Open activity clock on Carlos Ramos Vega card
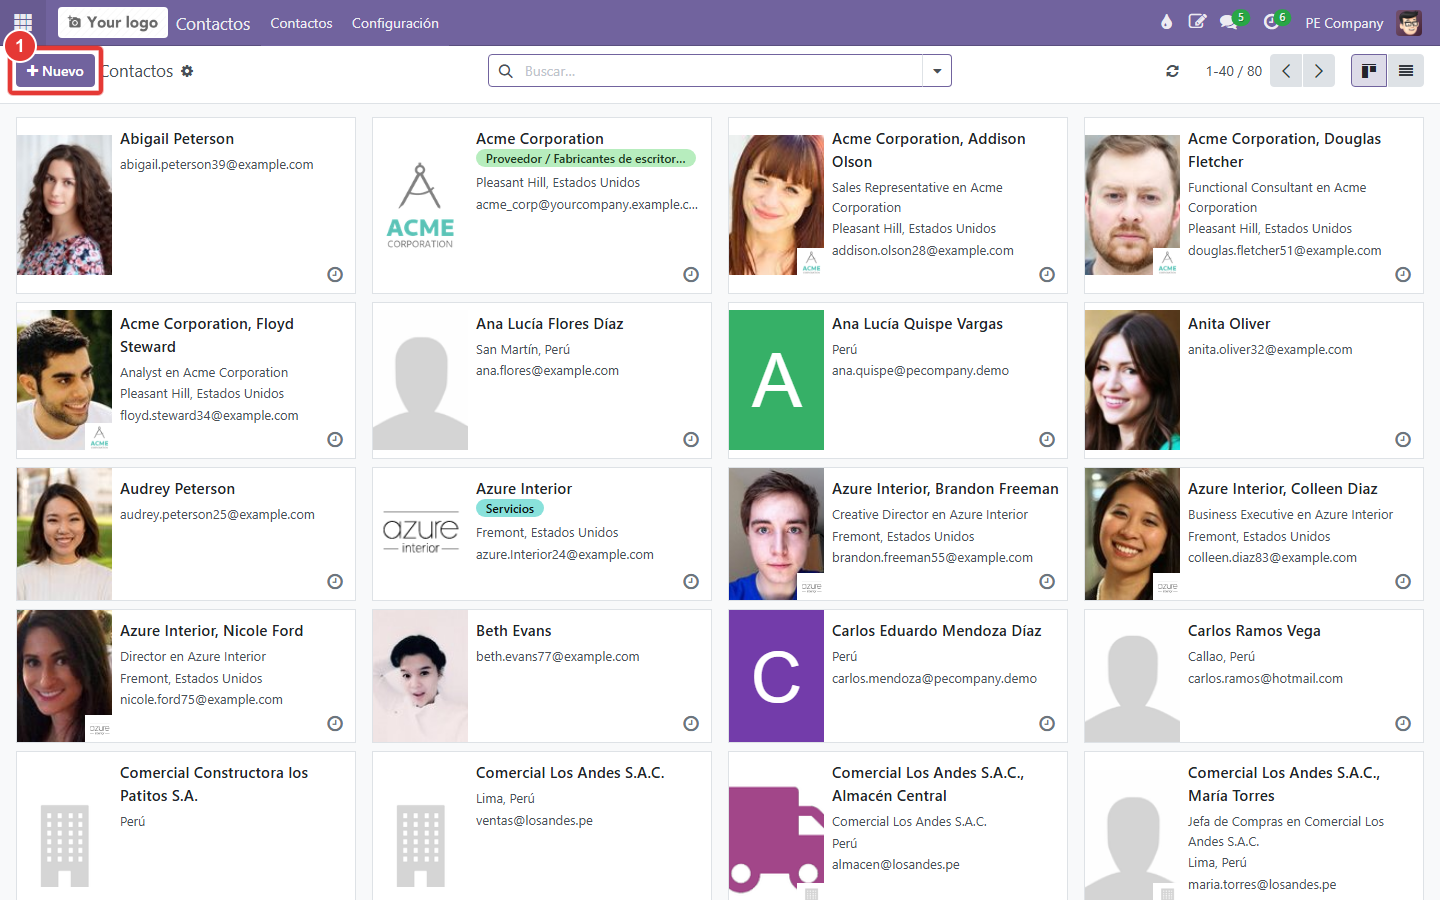The width and height of the screenshot is (1440, 900). tap(1403, 723)
